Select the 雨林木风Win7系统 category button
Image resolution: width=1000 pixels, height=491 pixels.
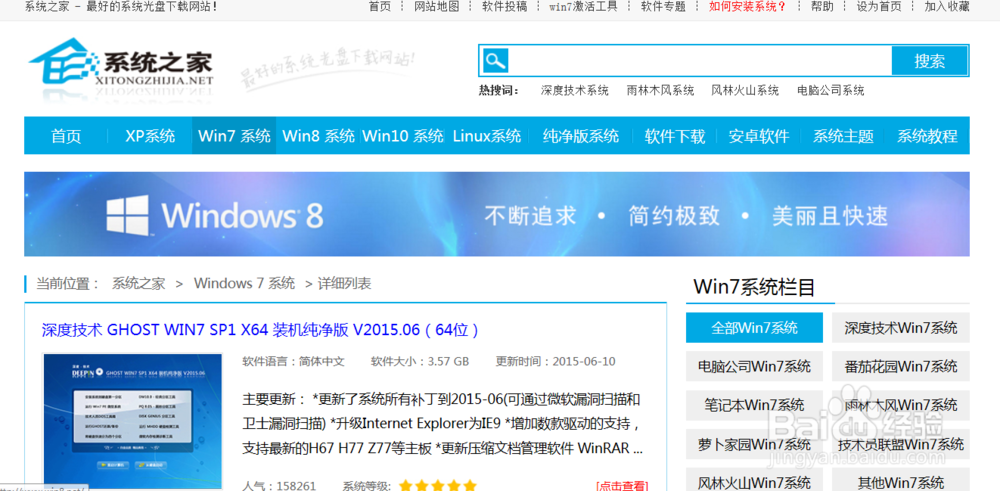[x=901, y=405]
